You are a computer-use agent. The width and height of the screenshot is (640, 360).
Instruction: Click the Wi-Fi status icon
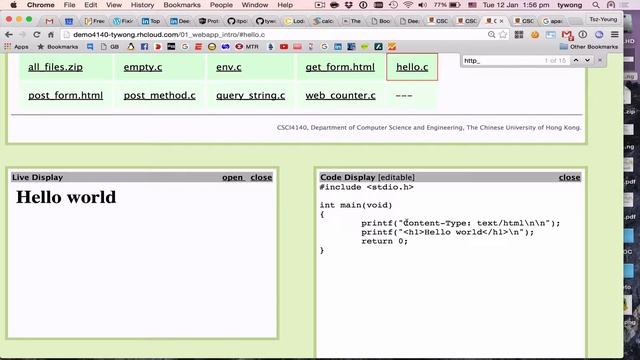tap(408, 5)
